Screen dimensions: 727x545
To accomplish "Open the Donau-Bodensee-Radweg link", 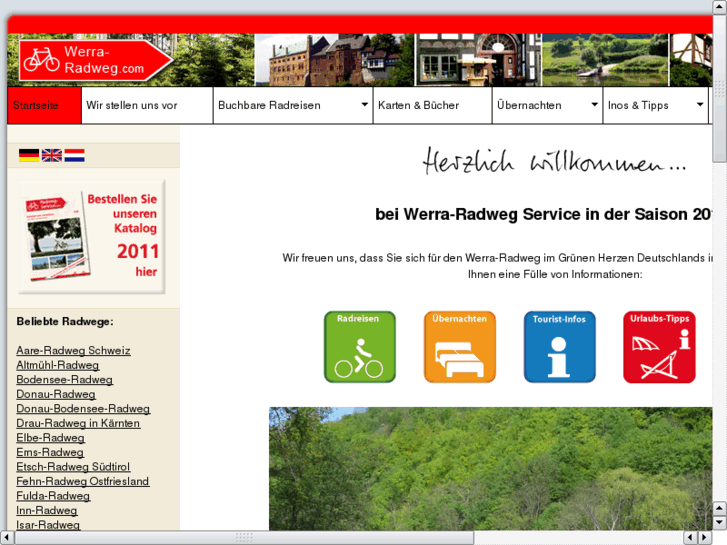I will coord(83,409).
